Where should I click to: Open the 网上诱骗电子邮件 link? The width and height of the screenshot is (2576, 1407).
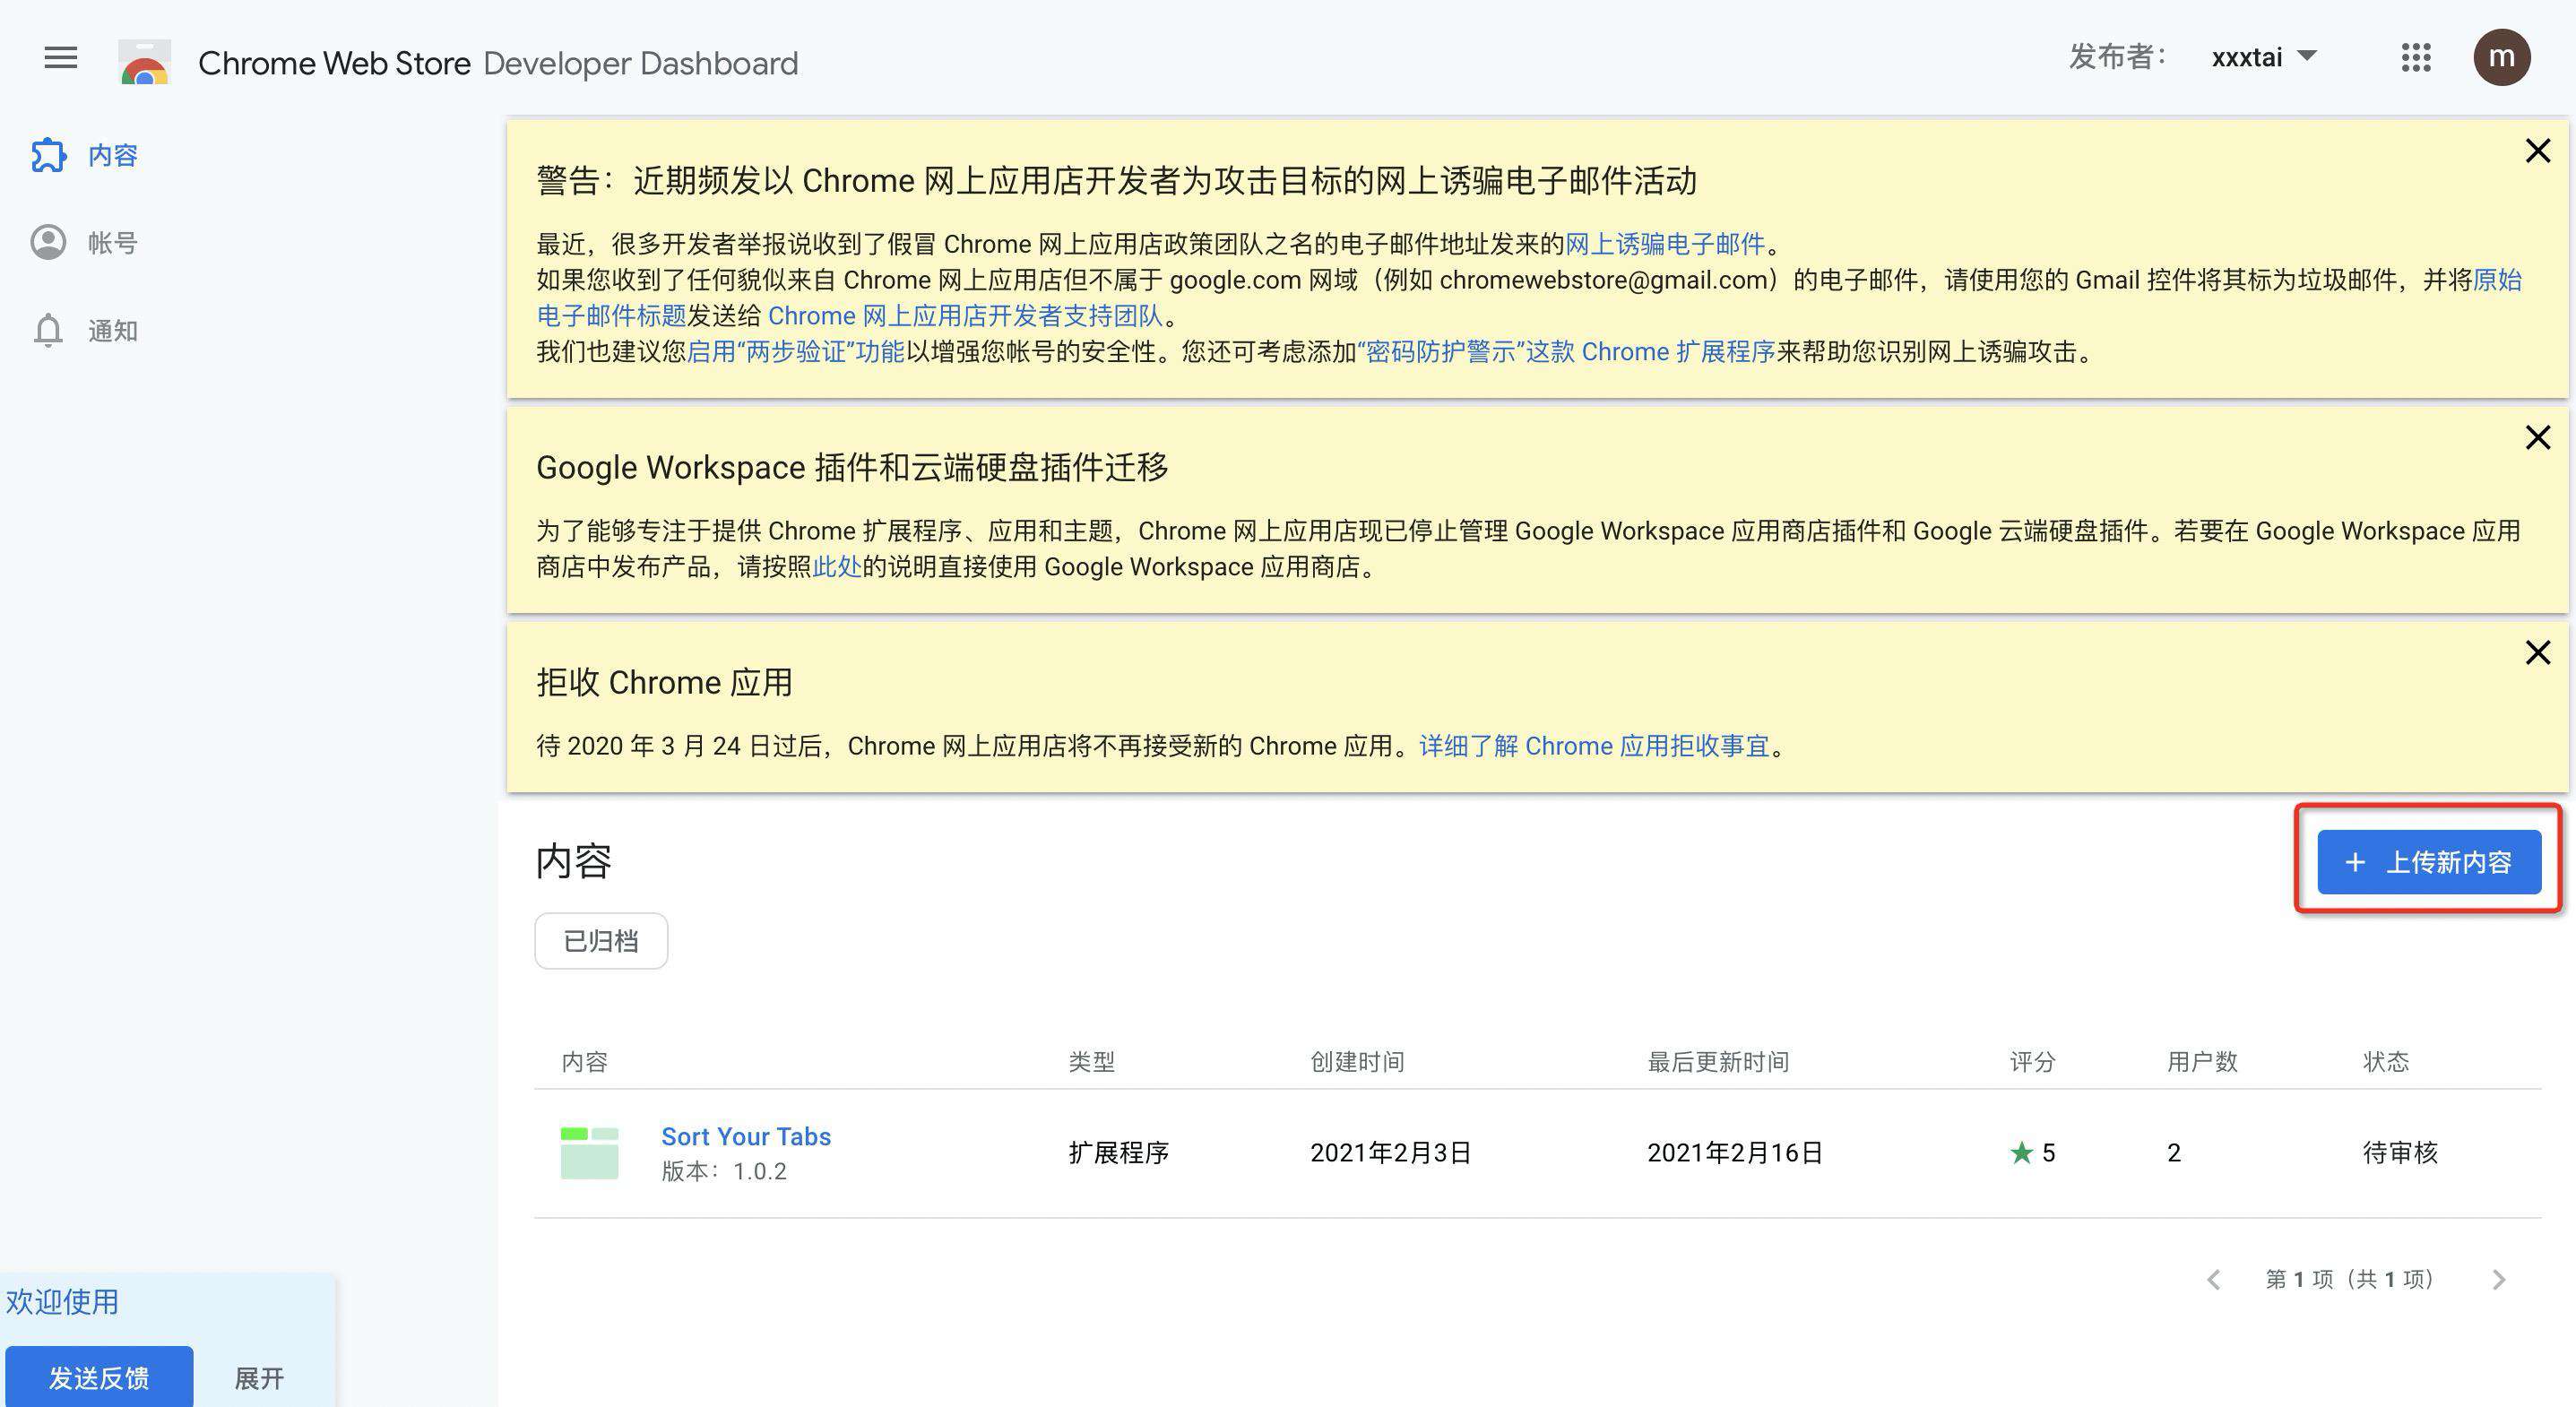(1664, 244)
